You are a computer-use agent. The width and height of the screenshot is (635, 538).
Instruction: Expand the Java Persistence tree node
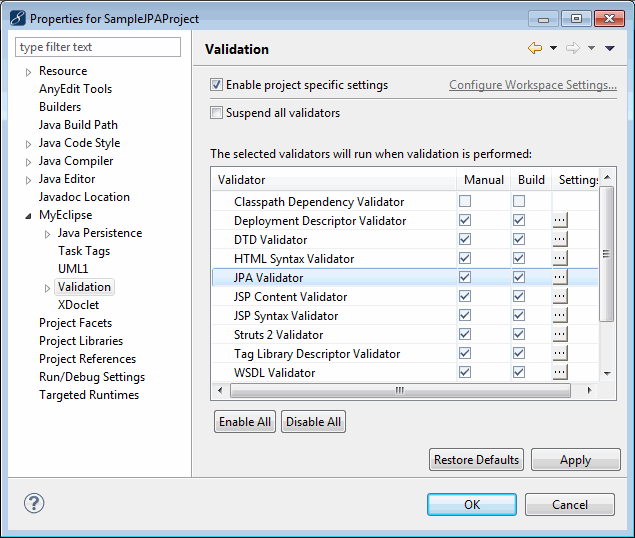click(47, 233)
